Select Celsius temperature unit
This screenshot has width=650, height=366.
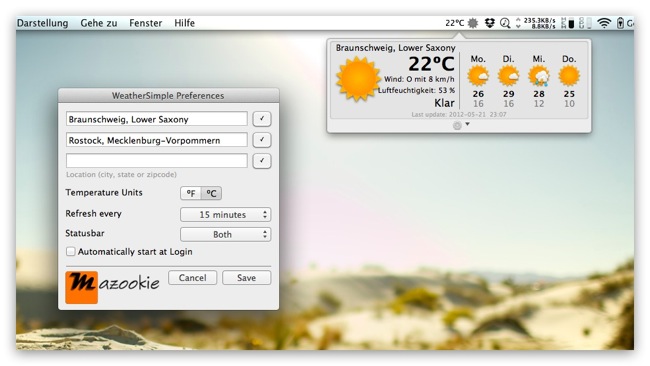point(211,193)
